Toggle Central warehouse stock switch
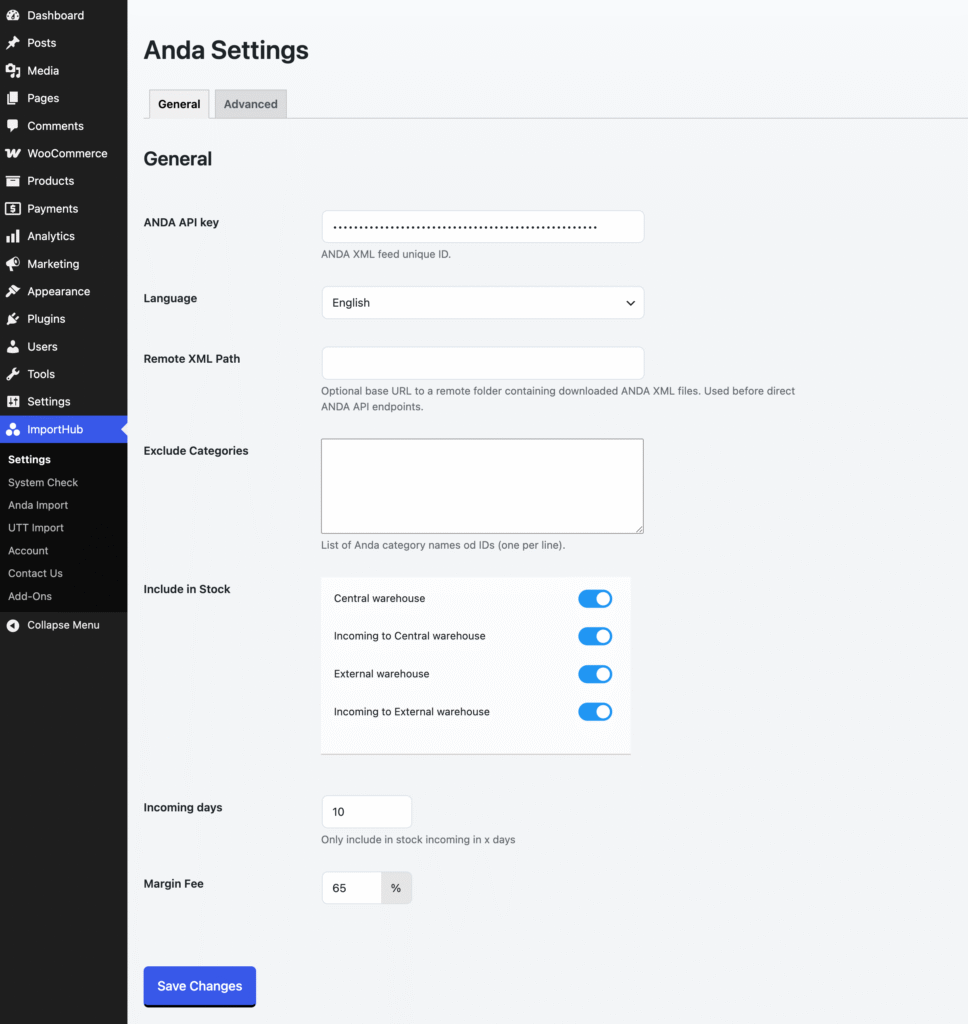 [x=595, y=599]
